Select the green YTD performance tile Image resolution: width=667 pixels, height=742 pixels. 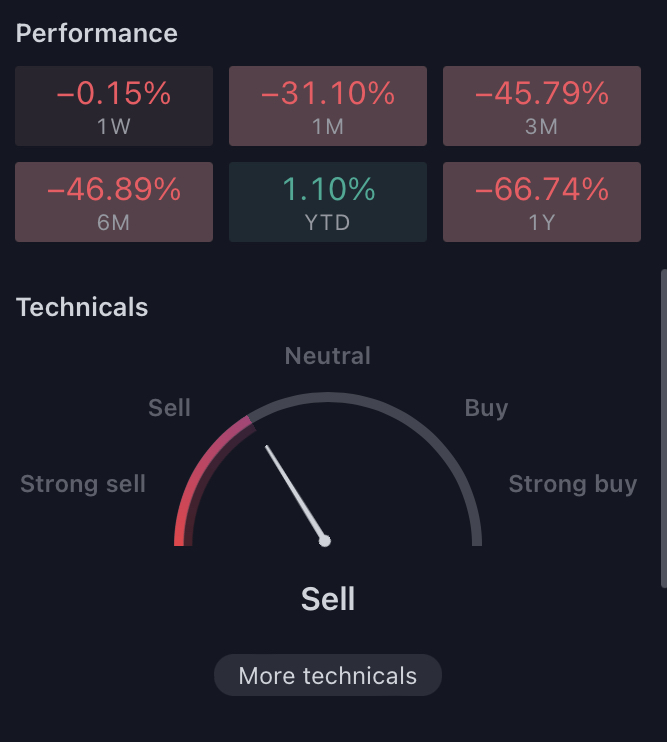click(x=328, y=202)
